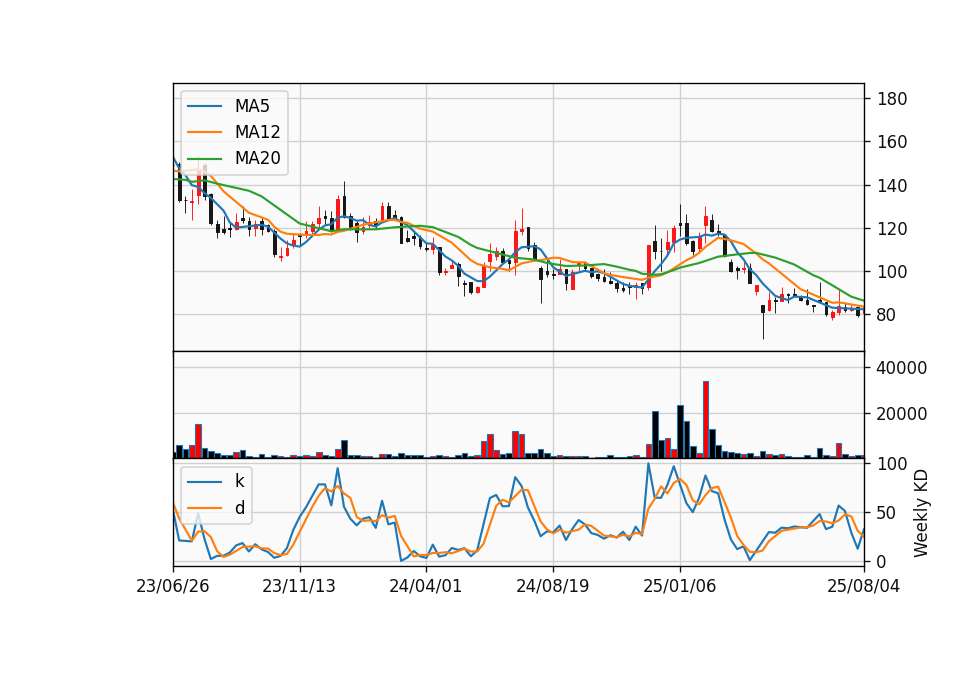Click the 25/08/04 date axis label
This screenshot has height=690, width=960.
pos(864,586)
